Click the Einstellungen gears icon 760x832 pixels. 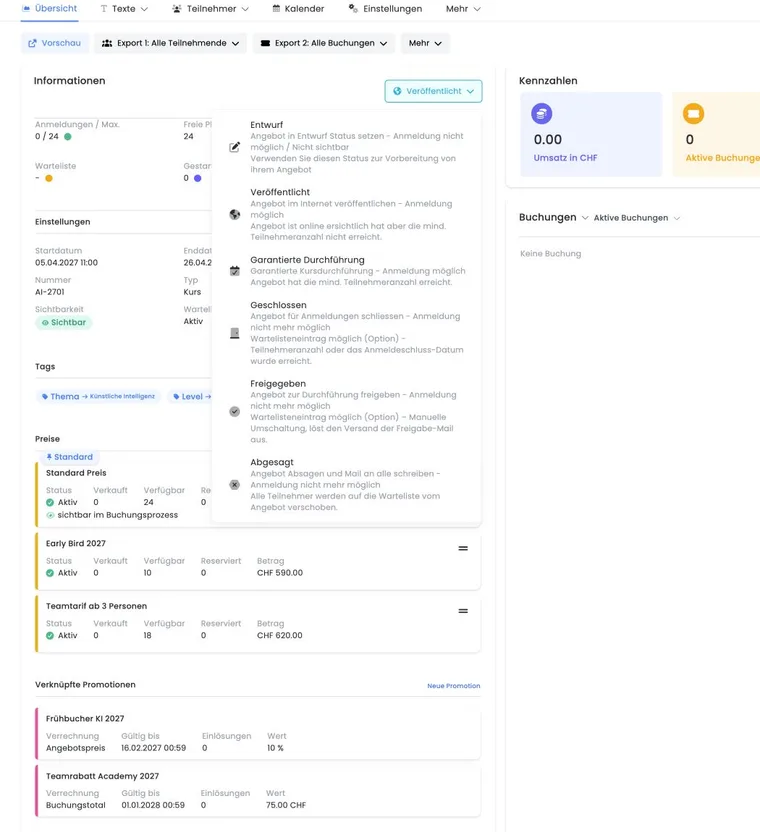pyautogui.click(x=353, y=8)
